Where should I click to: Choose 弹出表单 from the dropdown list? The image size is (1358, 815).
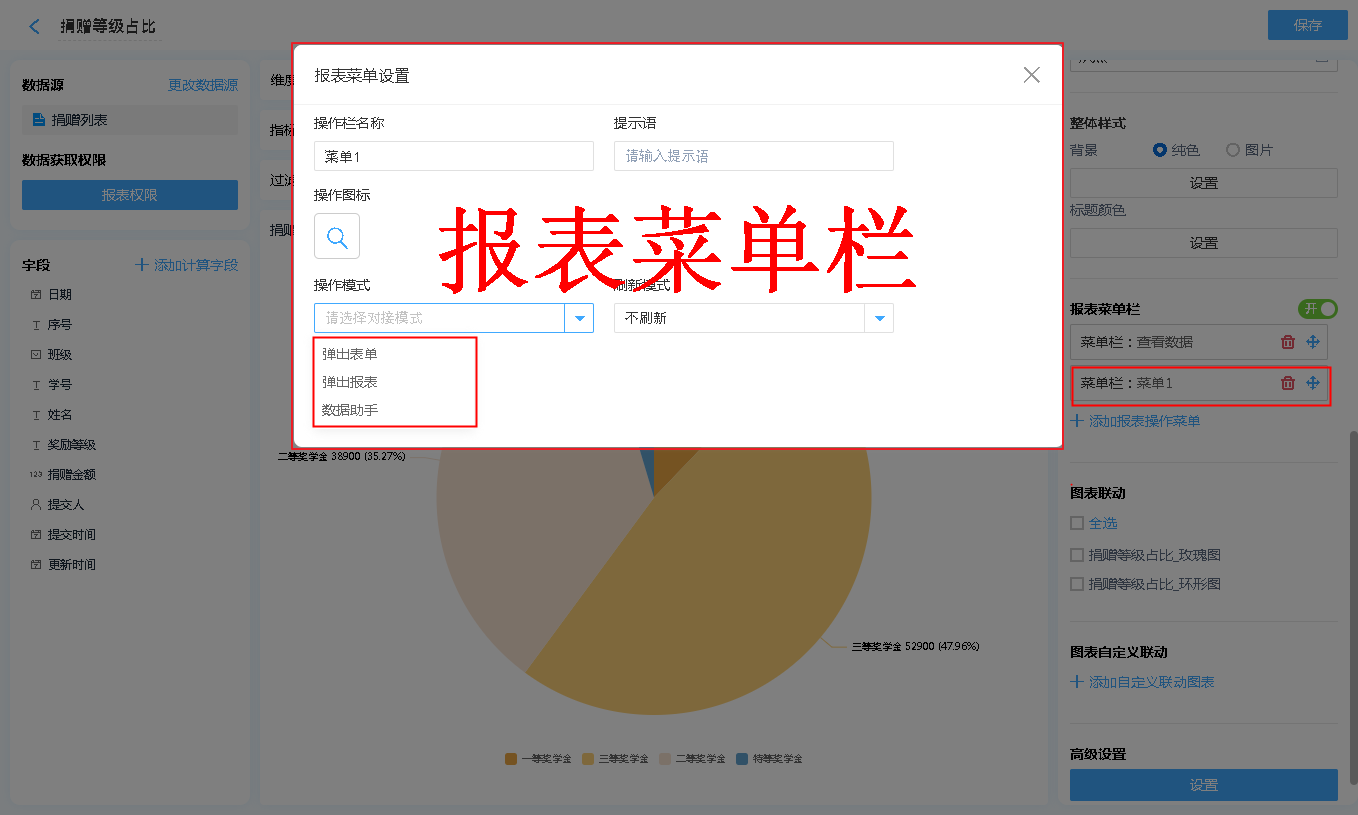click(x=350, y=354)
